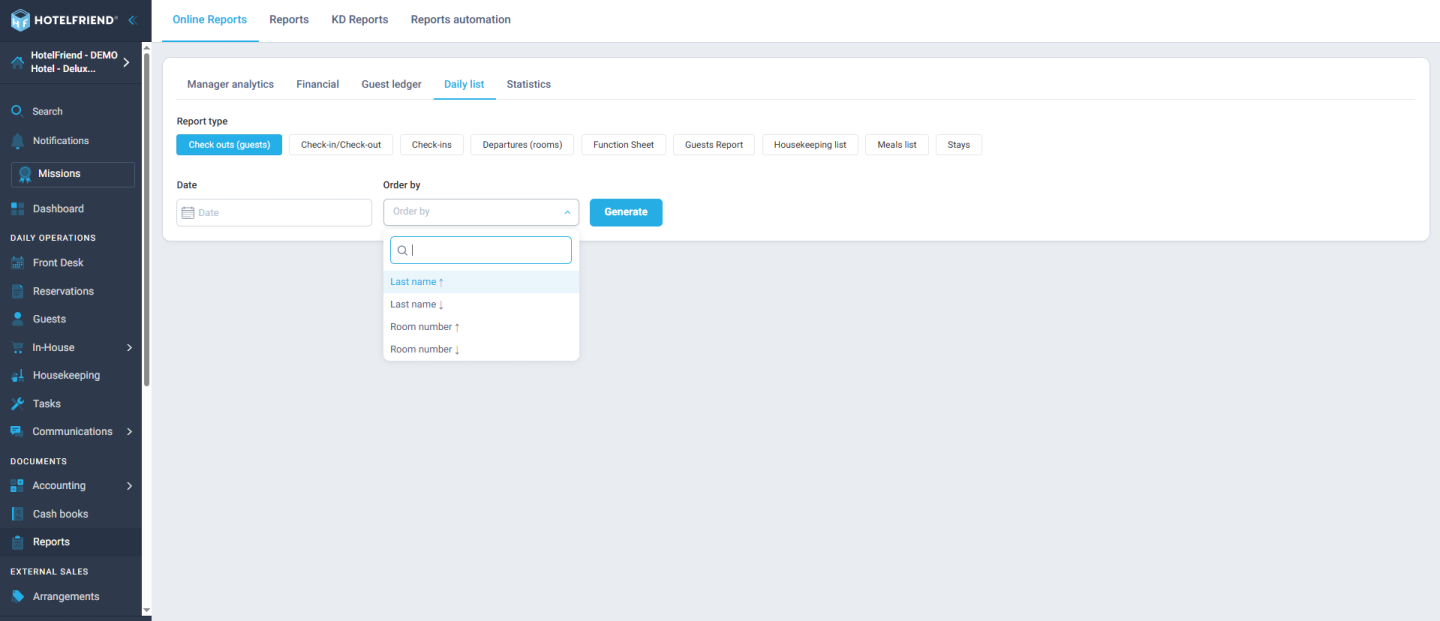The image size is (1440, 621).
Task: Click the hotel house icon beside property name
Action: 17,62
